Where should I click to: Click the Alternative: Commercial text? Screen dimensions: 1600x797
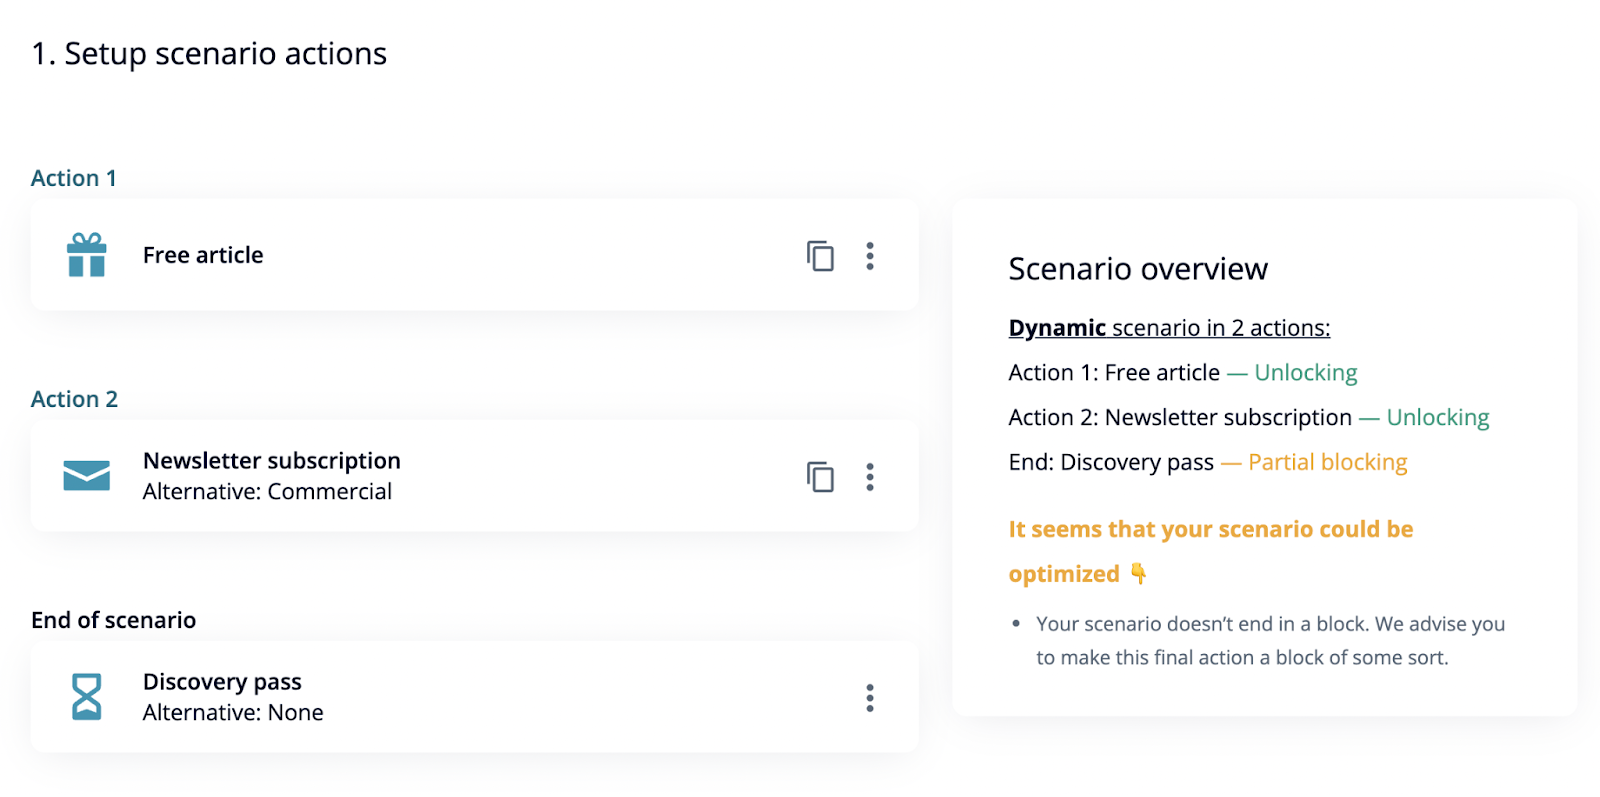(x=267, y=491)
